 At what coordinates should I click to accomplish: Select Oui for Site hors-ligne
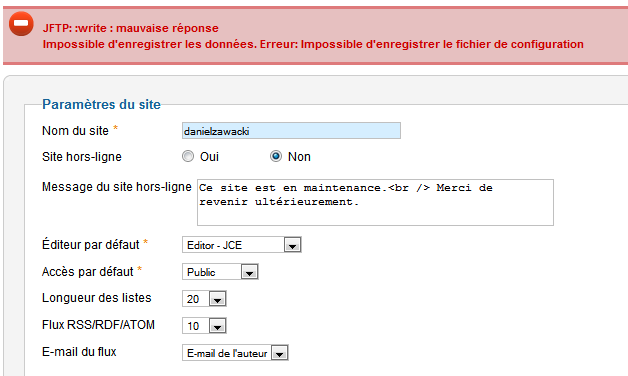click(188, 156)
